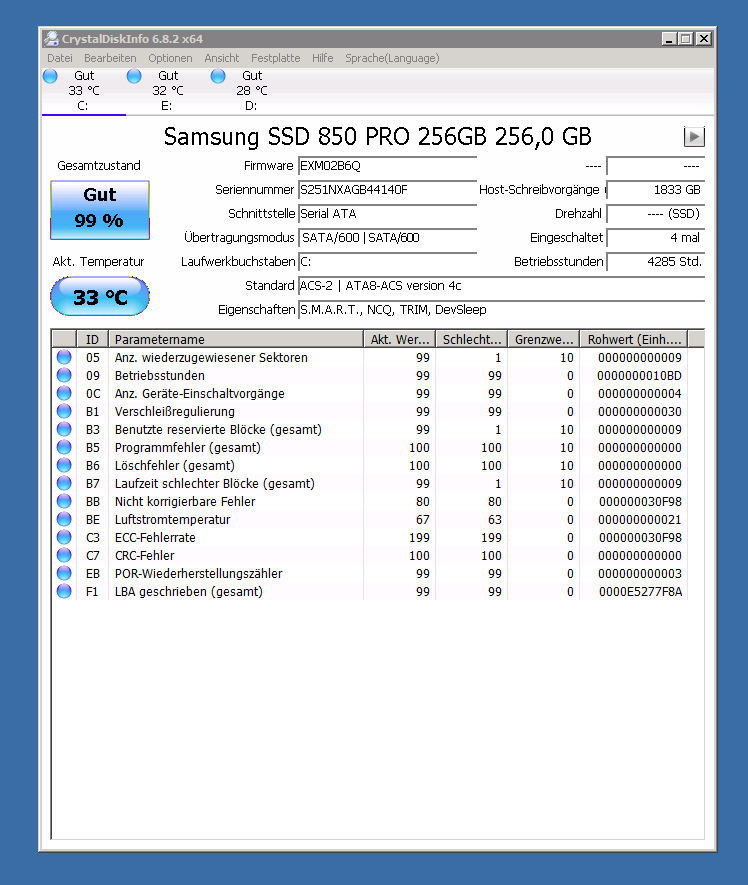The width and height of the screenshot is (748, 885).
Task: Click the Gut 99 % health status button
Action: click(x=100, y=210)
